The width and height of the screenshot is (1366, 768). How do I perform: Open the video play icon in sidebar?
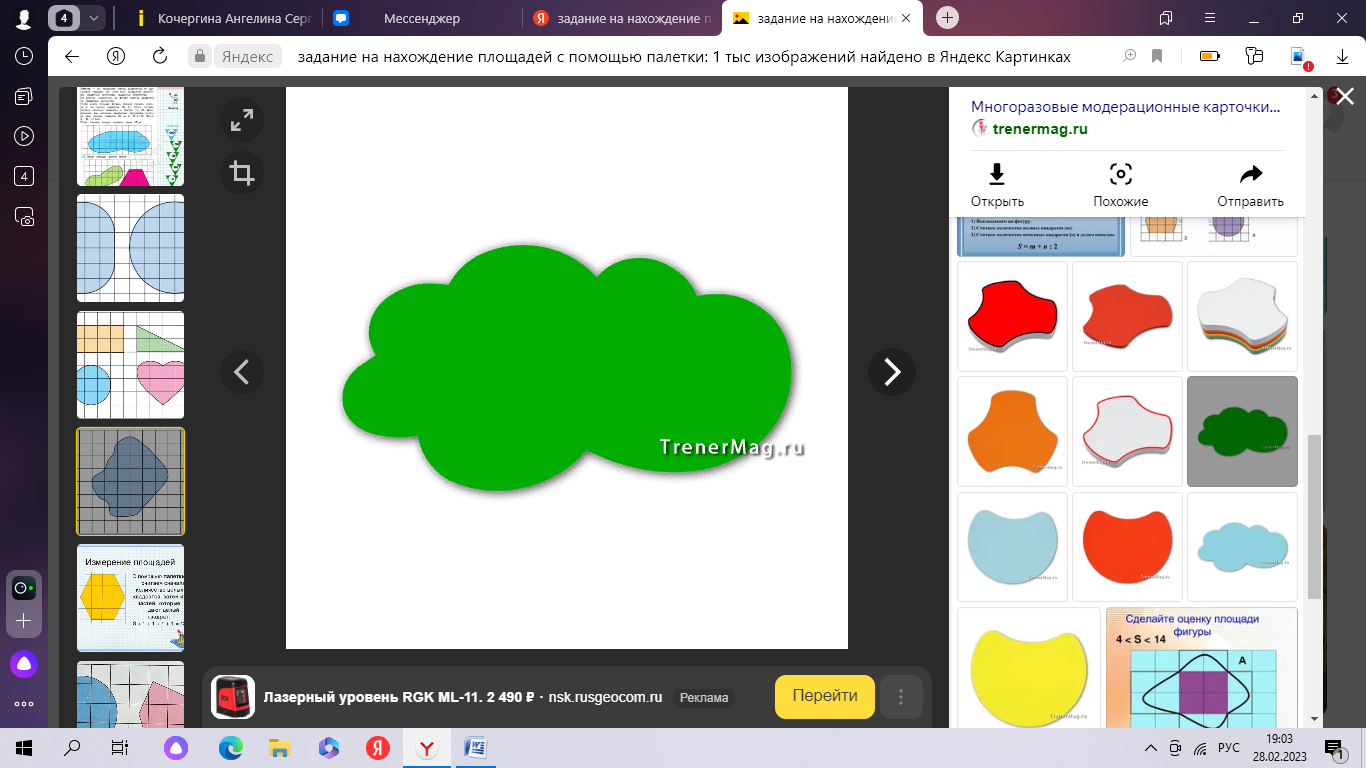pos(24,136)
